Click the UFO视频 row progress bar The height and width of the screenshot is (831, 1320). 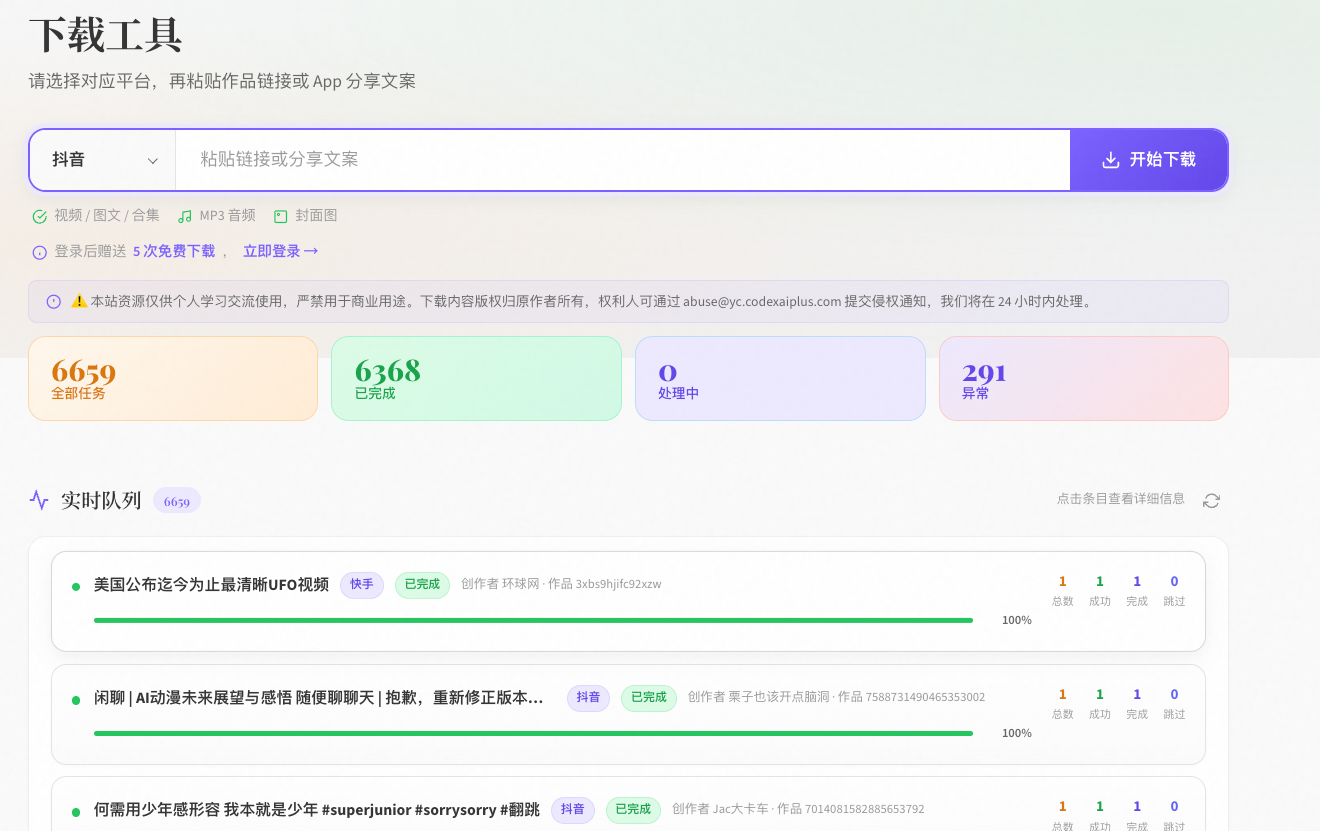(533, 620)
